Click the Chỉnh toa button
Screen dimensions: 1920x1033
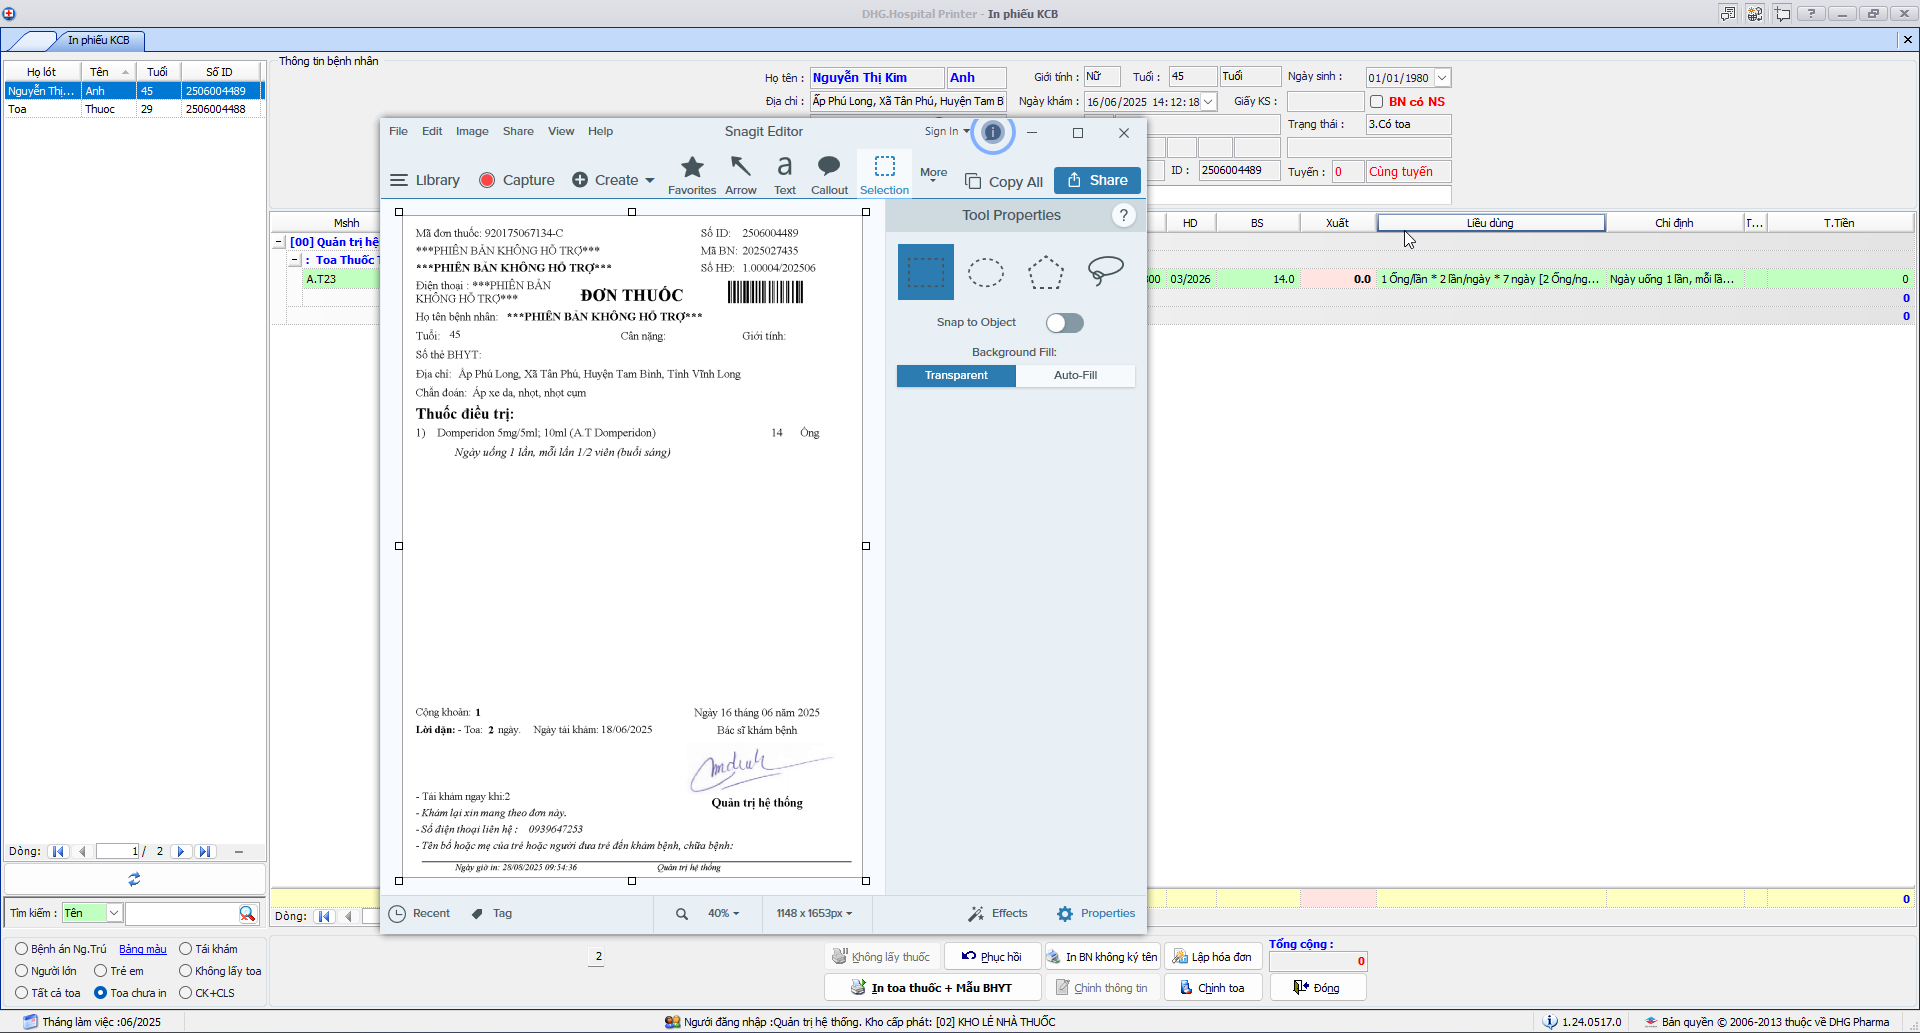1212,988
